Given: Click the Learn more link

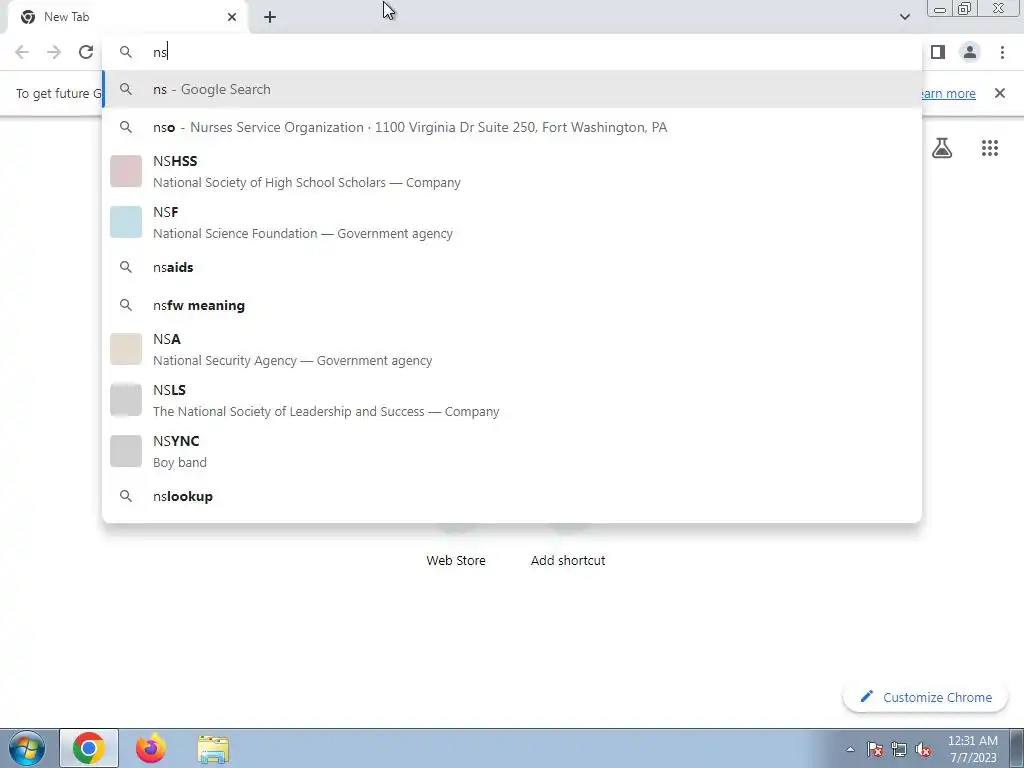Looking at the screenshot, I should coord(948,93).
